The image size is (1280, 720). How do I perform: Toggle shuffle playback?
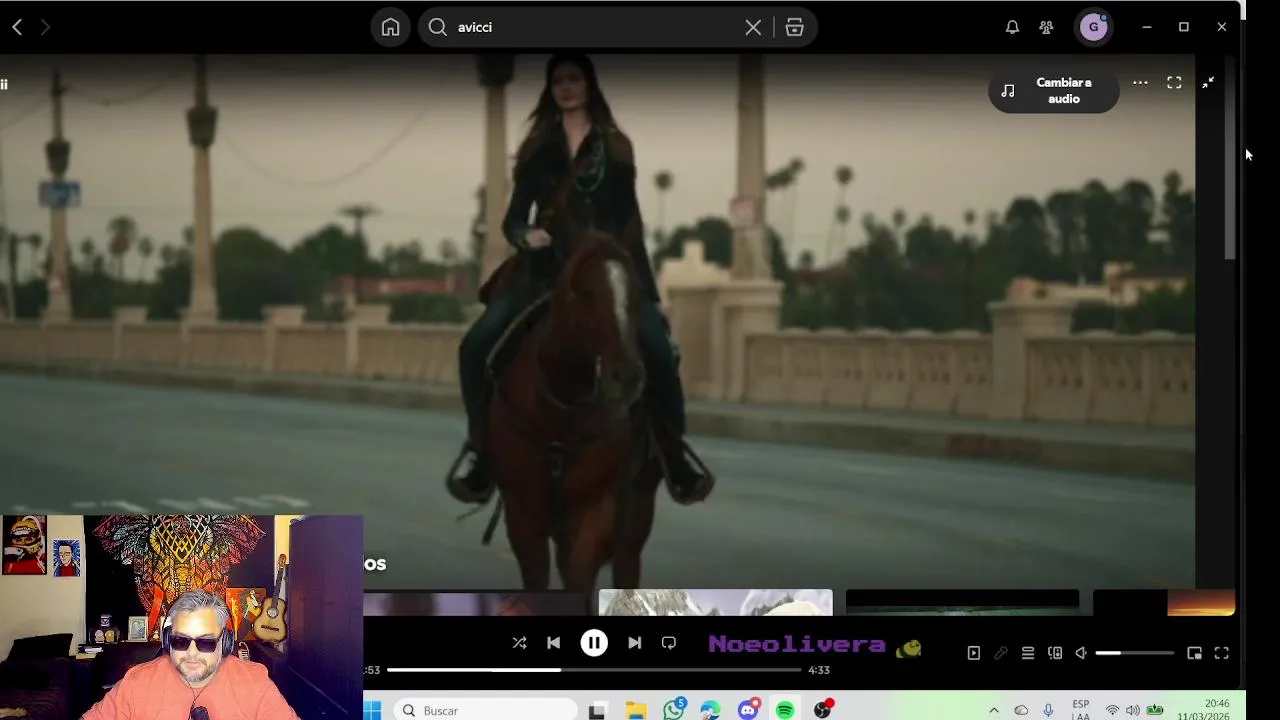[519, 643]
